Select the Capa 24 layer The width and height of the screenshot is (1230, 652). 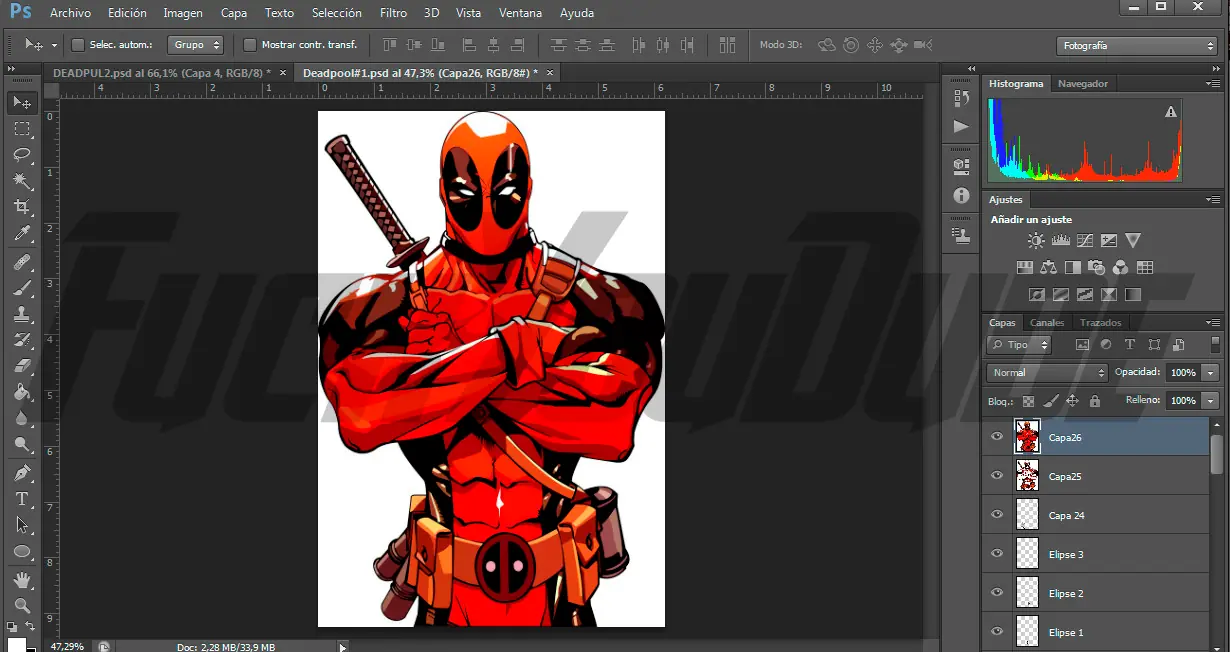coord(1066,516)
